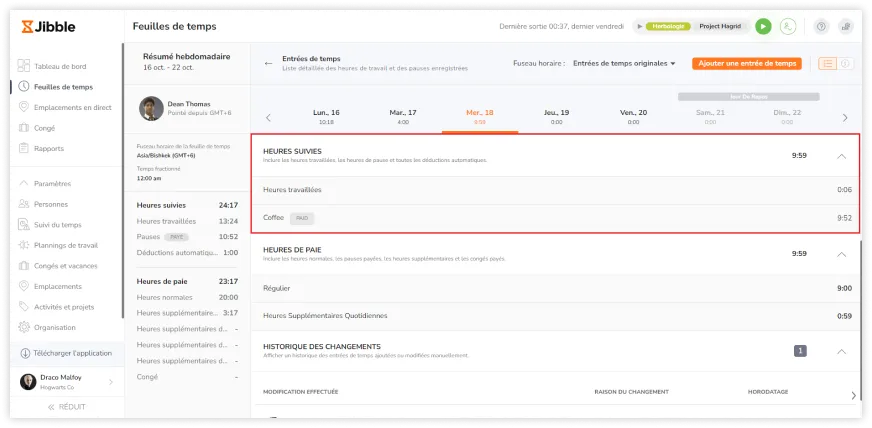Select the Ven., 20 day tab
Viewport: 872px width, 428px height.
(633, 116)
